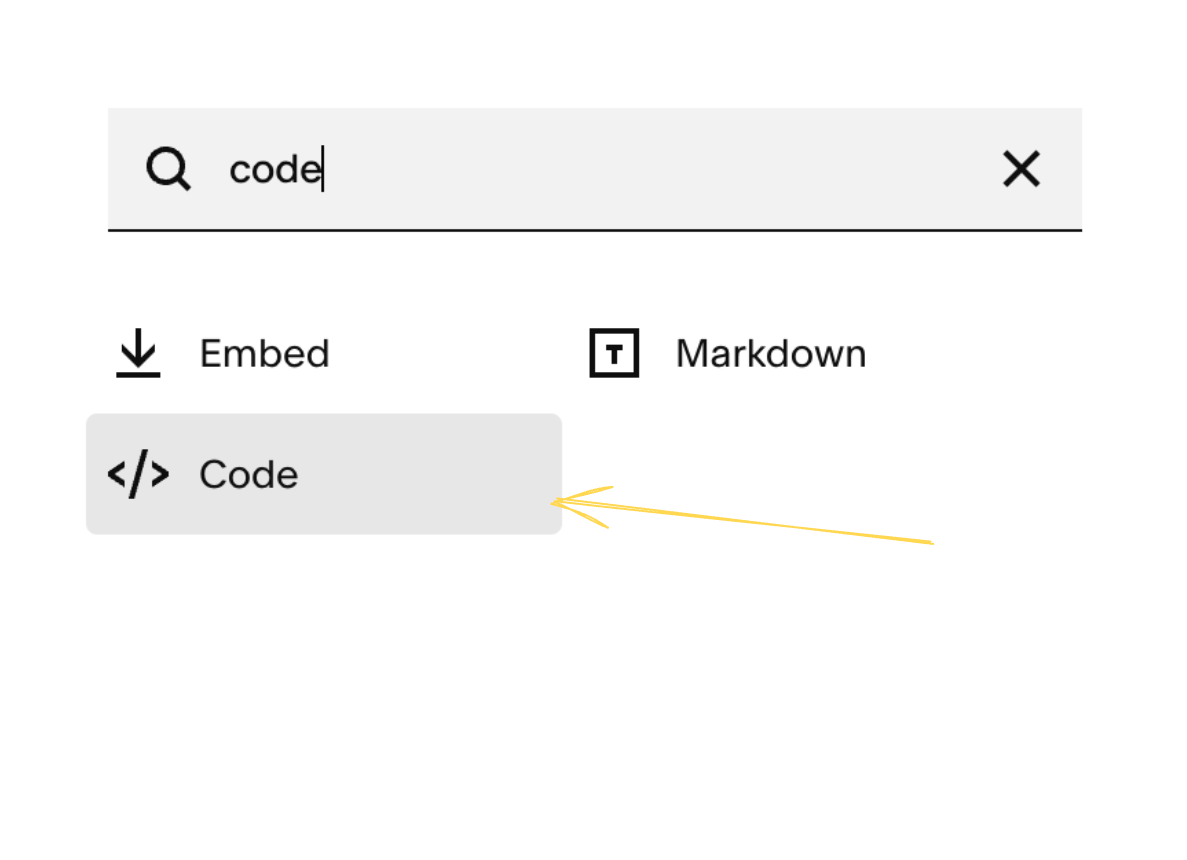Choose Markdown from the results menu
This screenshot has height=860, width=1187.
click(770, 352)
